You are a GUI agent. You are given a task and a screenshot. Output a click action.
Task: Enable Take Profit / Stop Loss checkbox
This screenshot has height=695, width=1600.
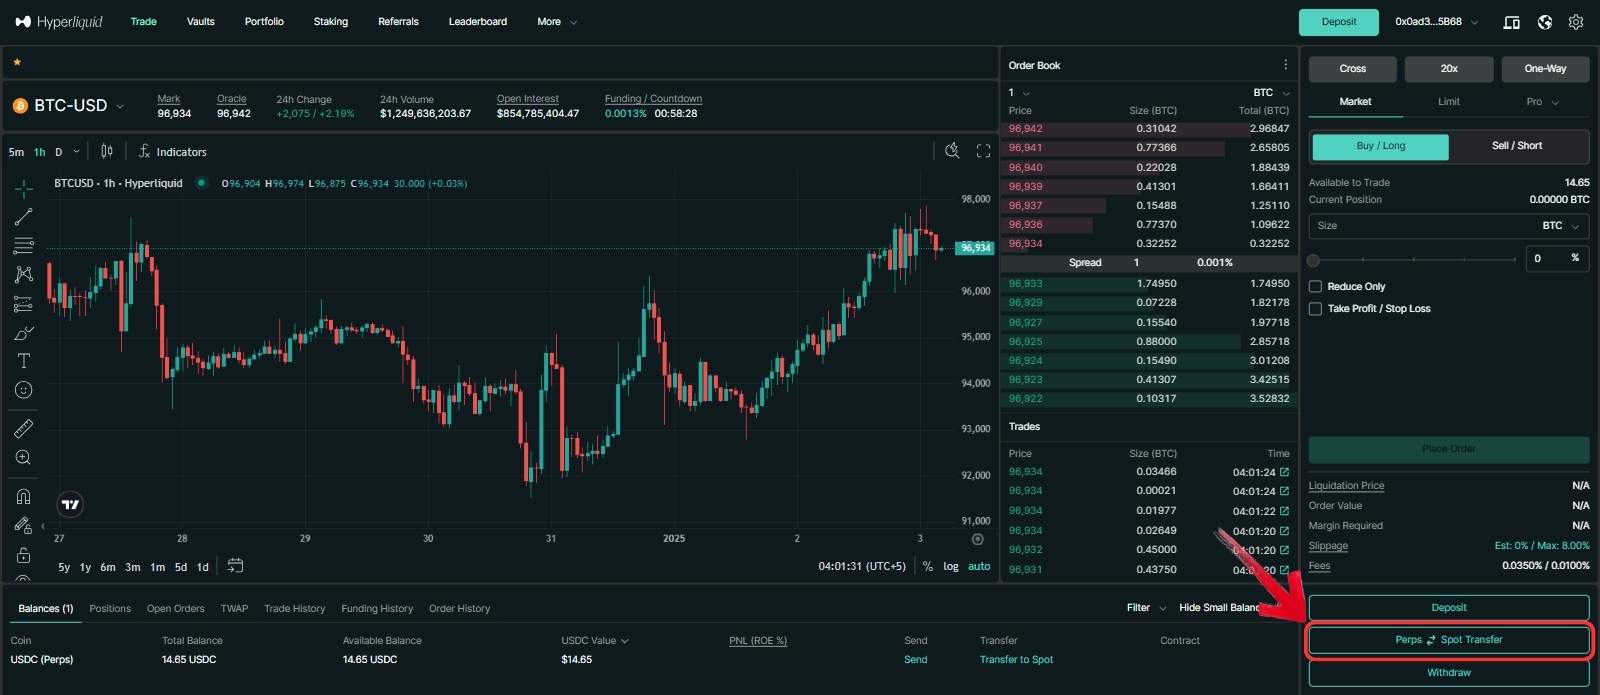click(1315, 309)
